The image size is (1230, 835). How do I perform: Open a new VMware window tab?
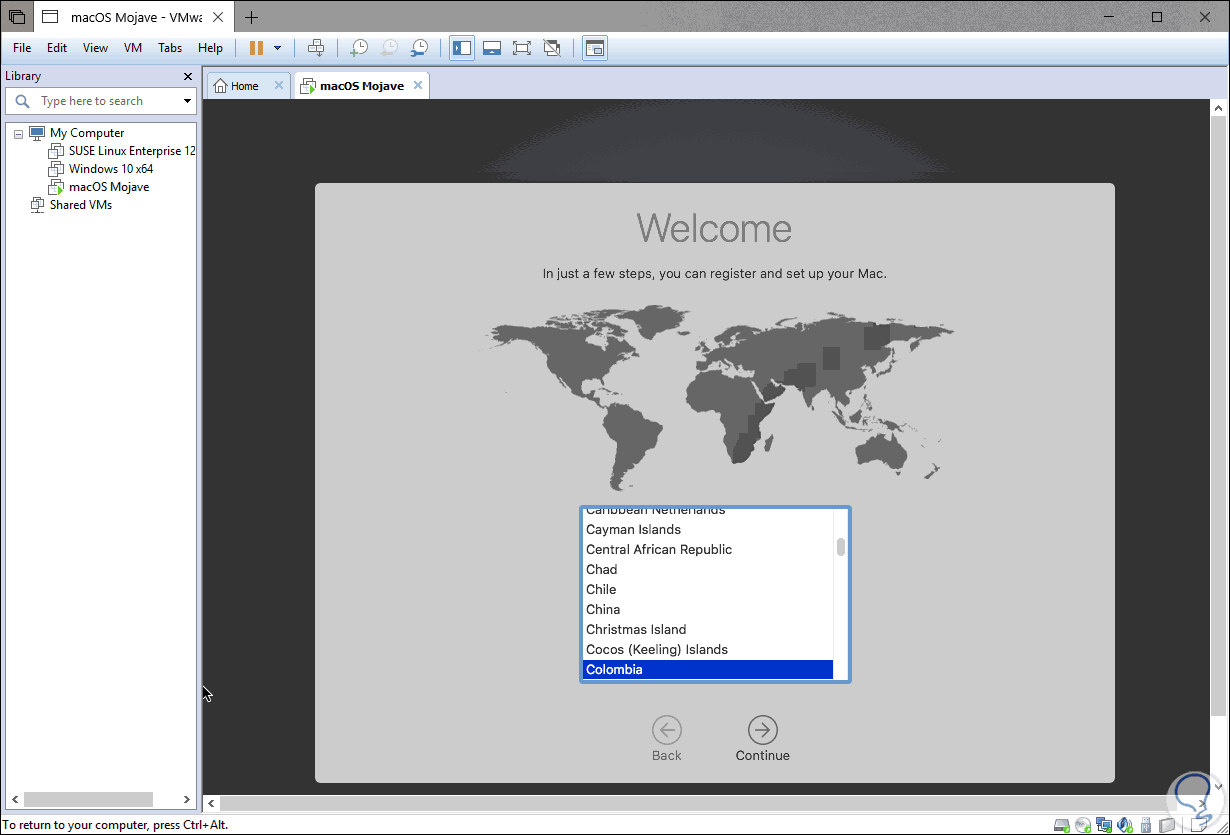(x=251, y=17)
